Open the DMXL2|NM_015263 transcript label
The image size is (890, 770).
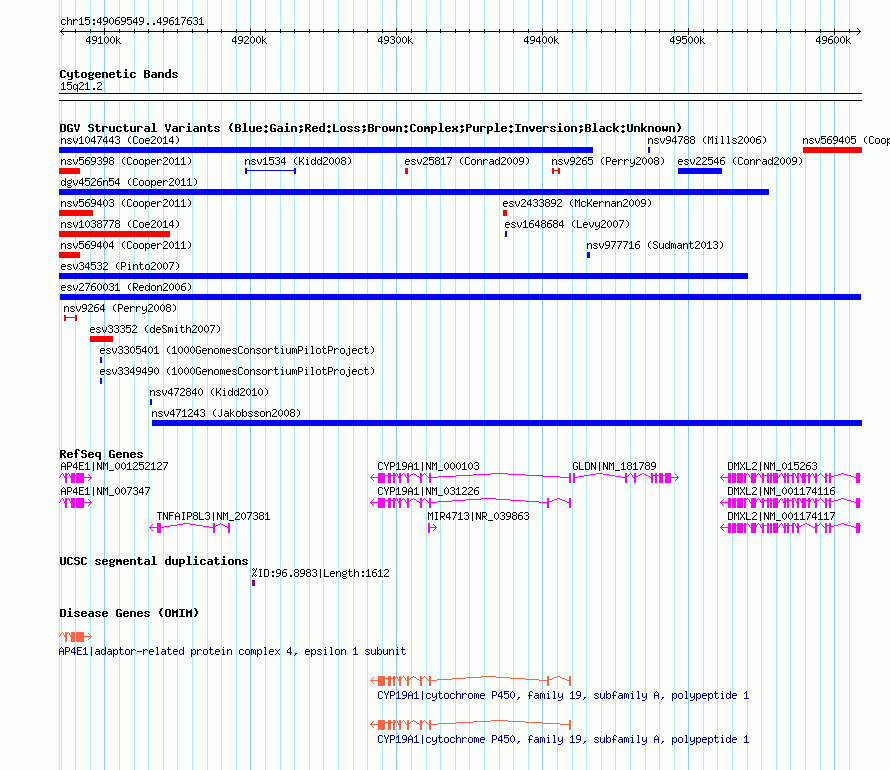click(x=773, y=466)
